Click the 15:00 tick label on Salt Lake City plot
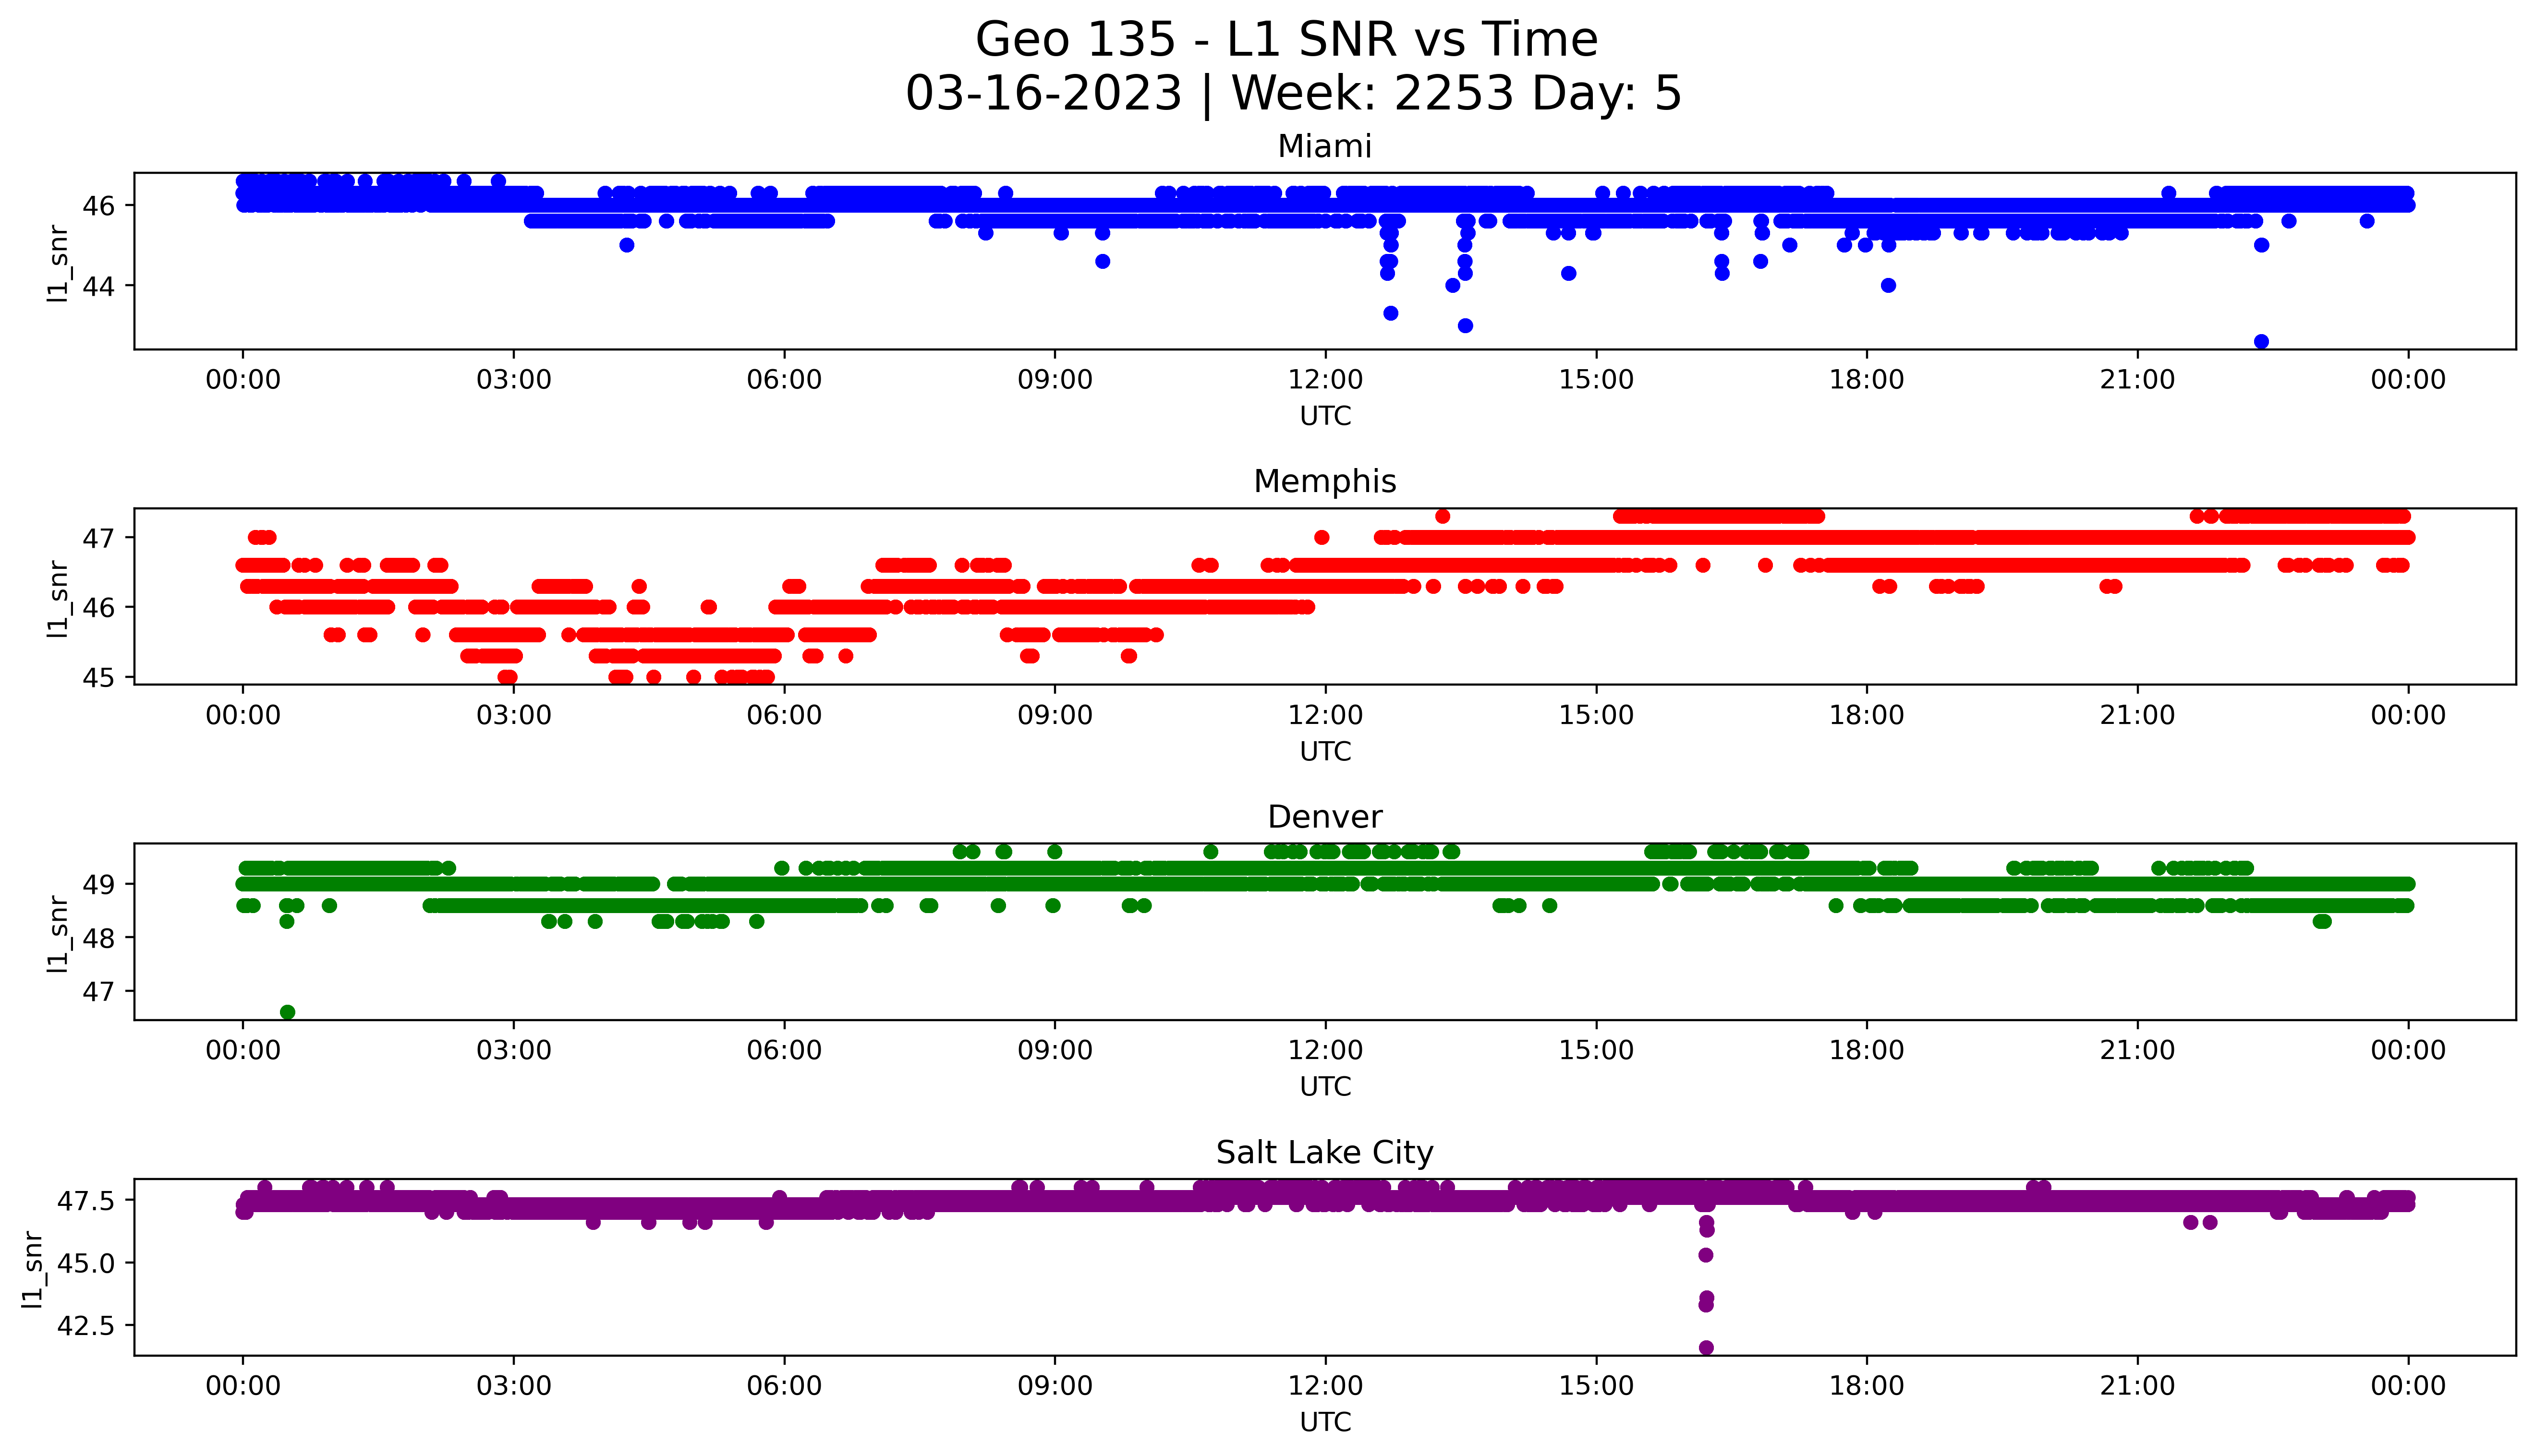The width and height of the screenshot is (2535, 1456). coord(1596,1386)
